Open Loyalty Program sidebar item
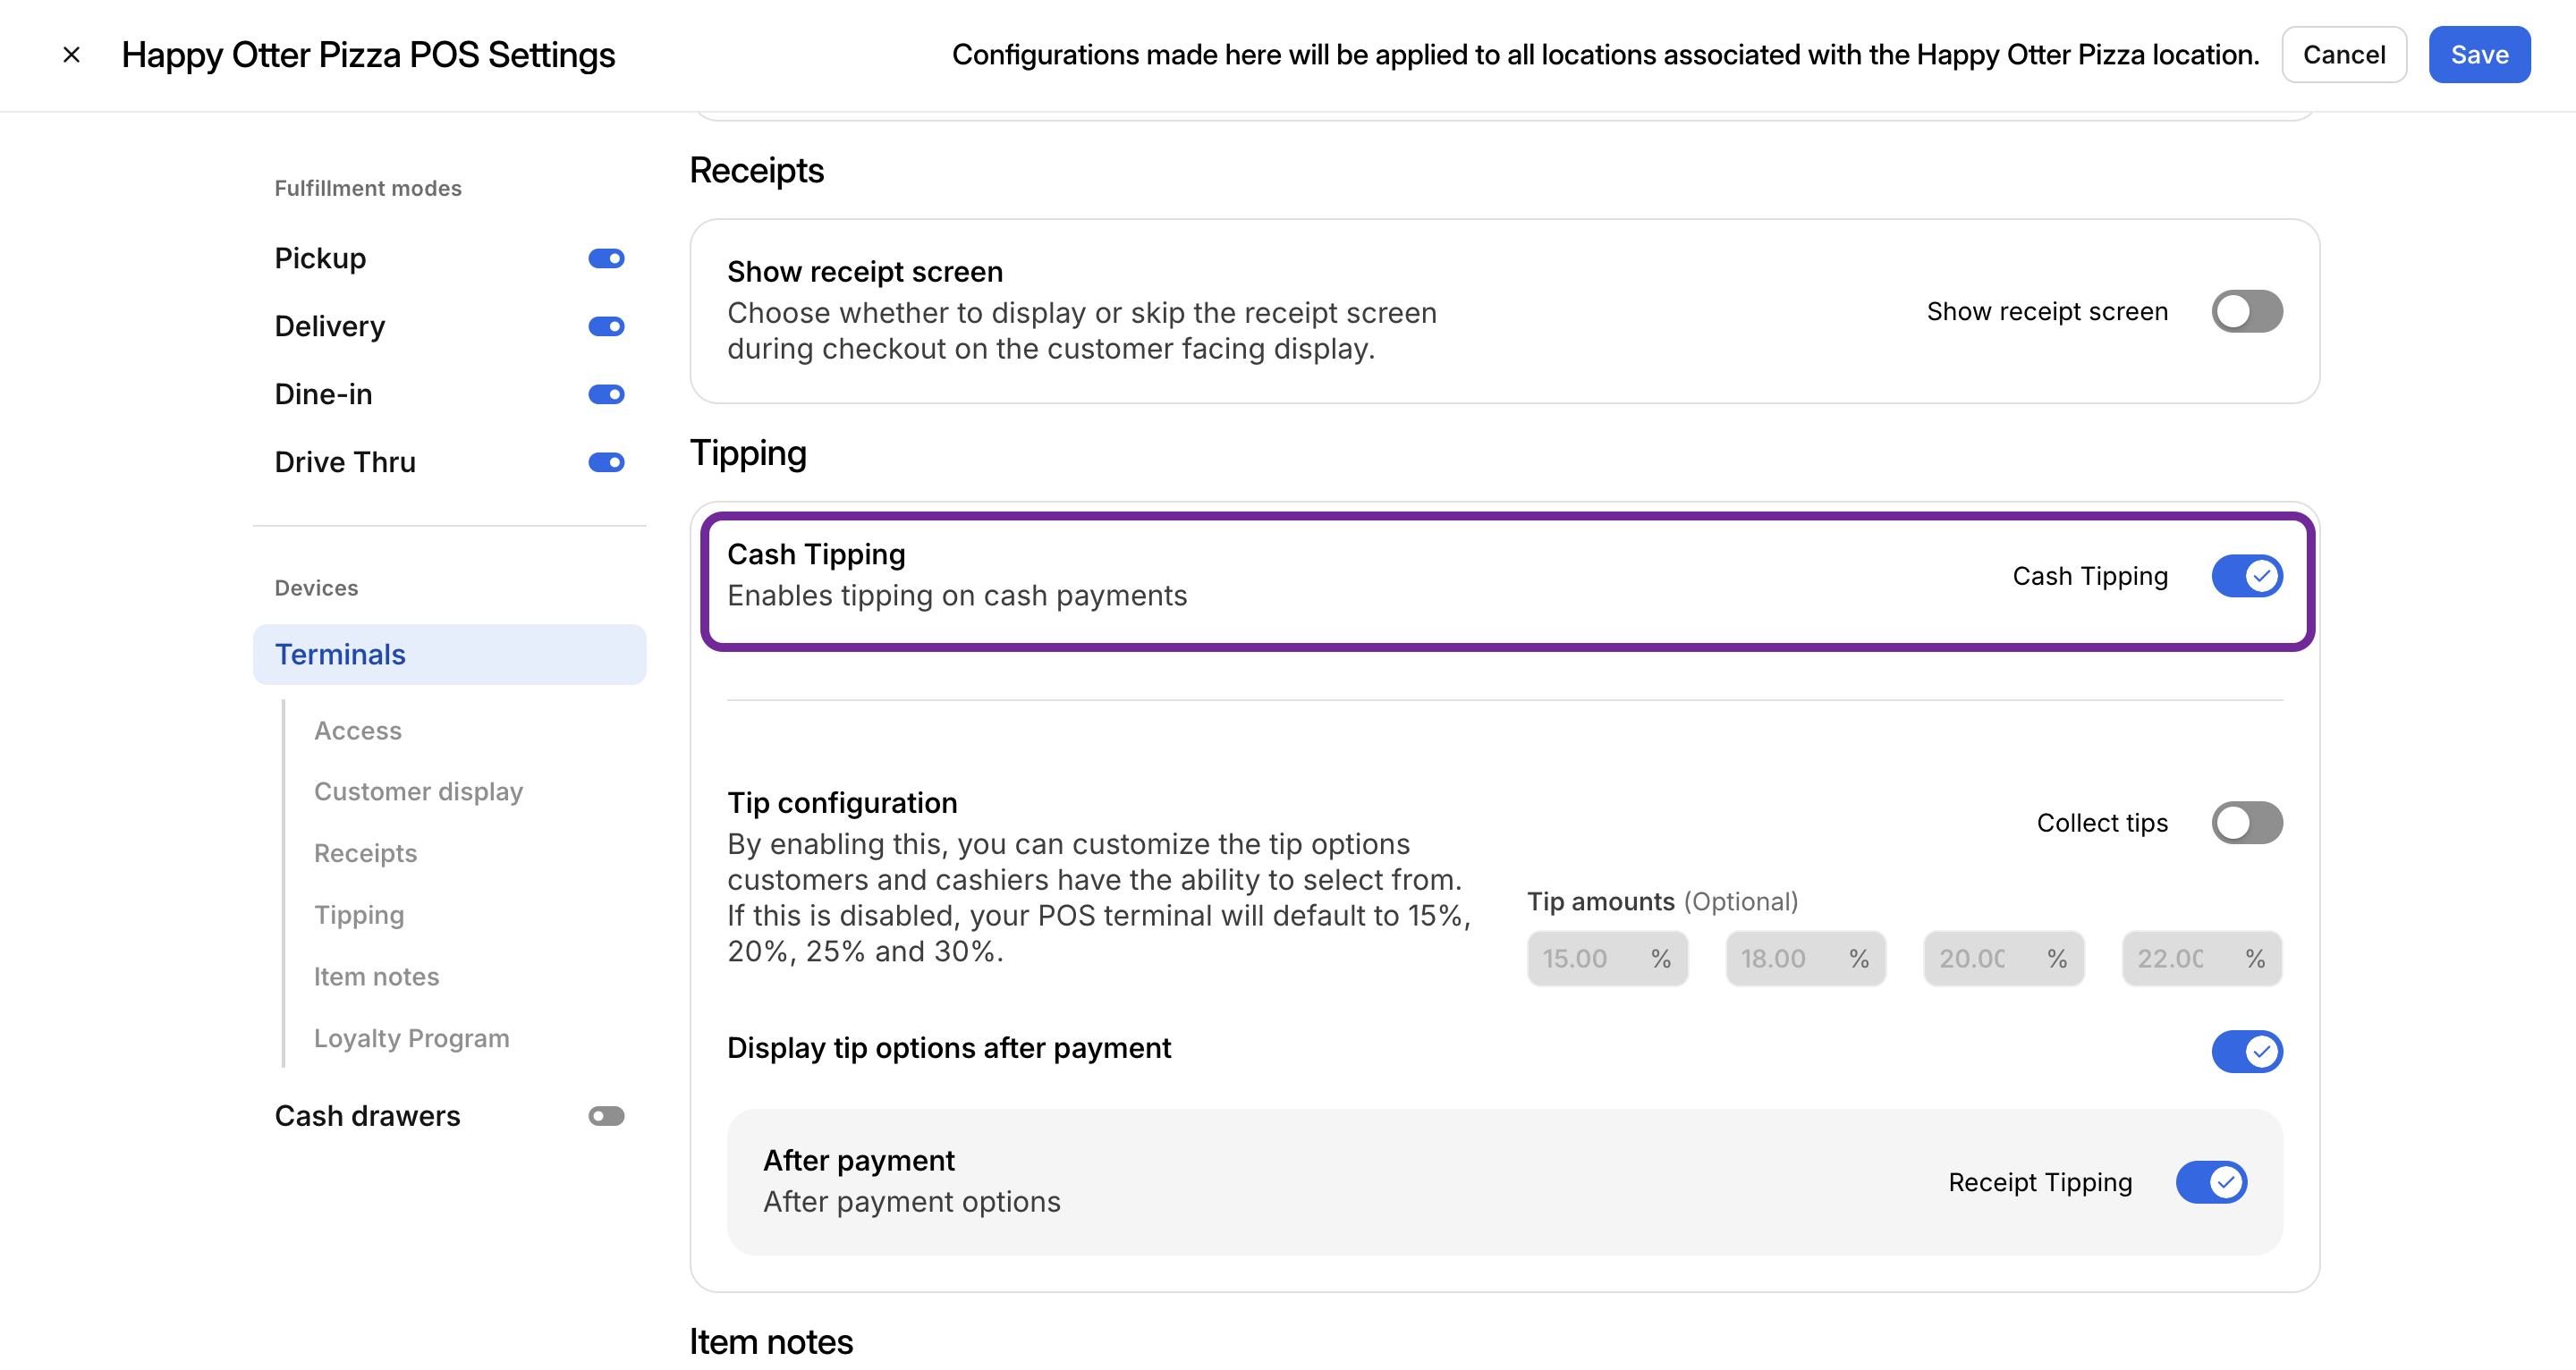 tap(412, 1039)
